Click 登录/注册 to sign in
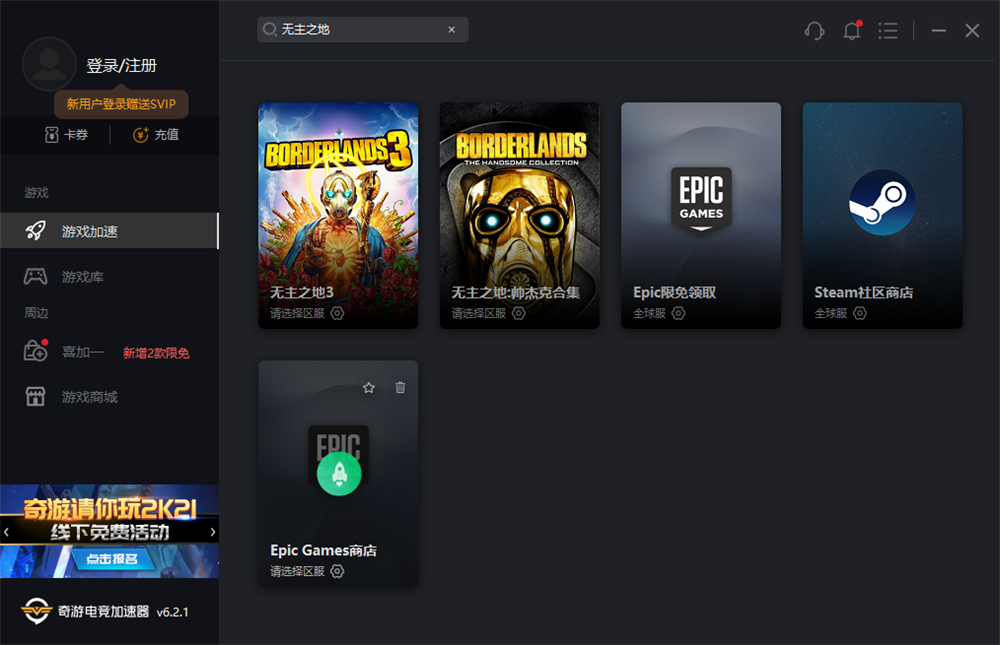 click(x=121, y=66)
